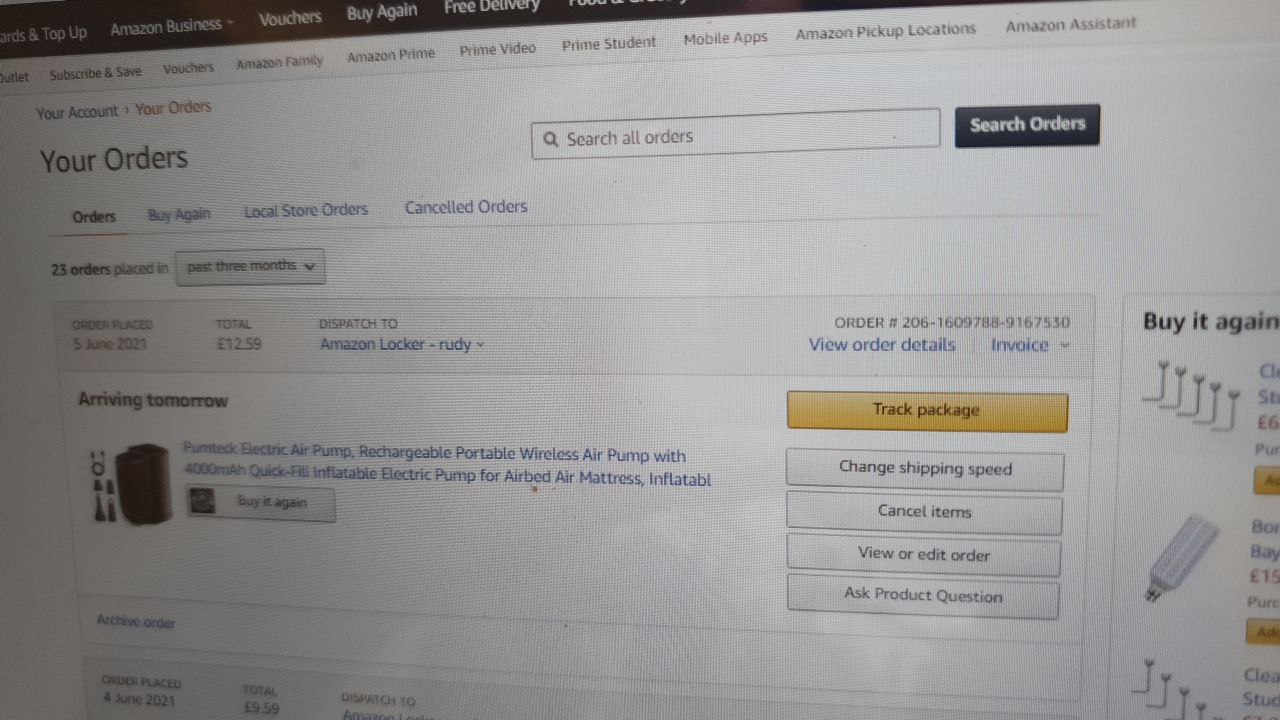This screenshot has width=1280, height=720.
Task: Open the LED bulb product image in sidebar
Action: click(x=1192, y=557)
